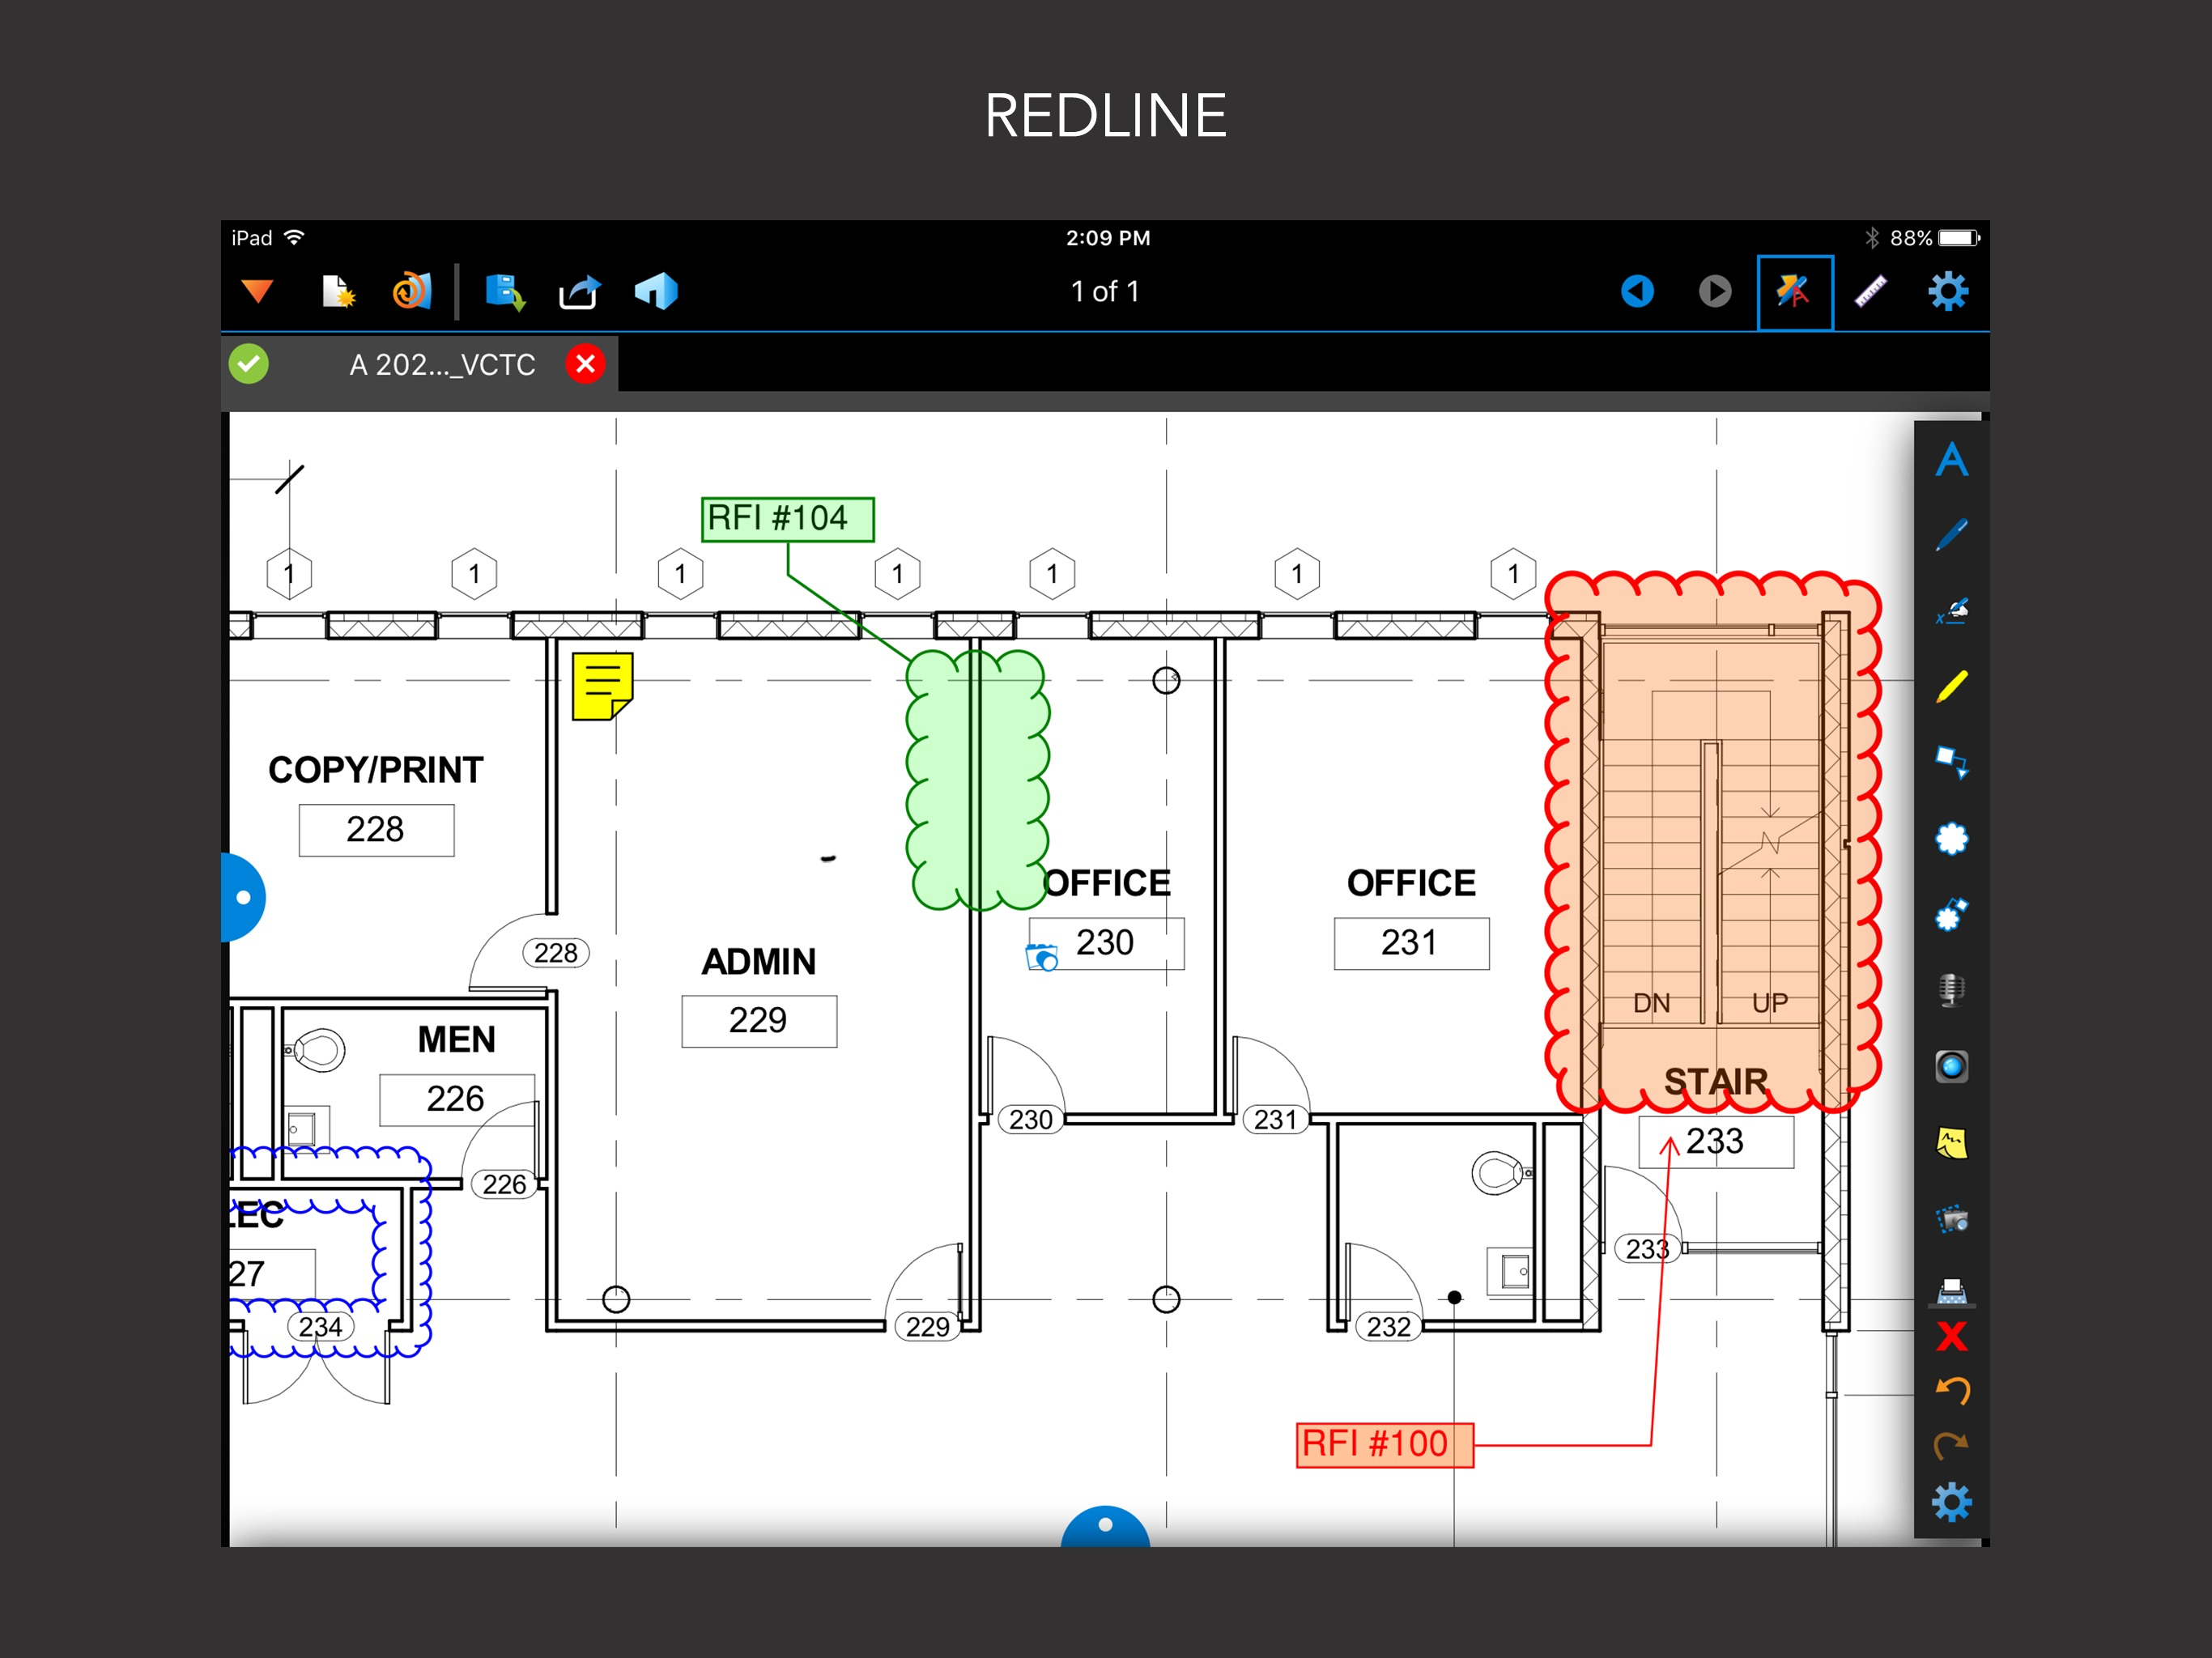The image size is (2212, 1658).
Task: Choose the yellow highlighter tool
Action: tap(1951, 687)
